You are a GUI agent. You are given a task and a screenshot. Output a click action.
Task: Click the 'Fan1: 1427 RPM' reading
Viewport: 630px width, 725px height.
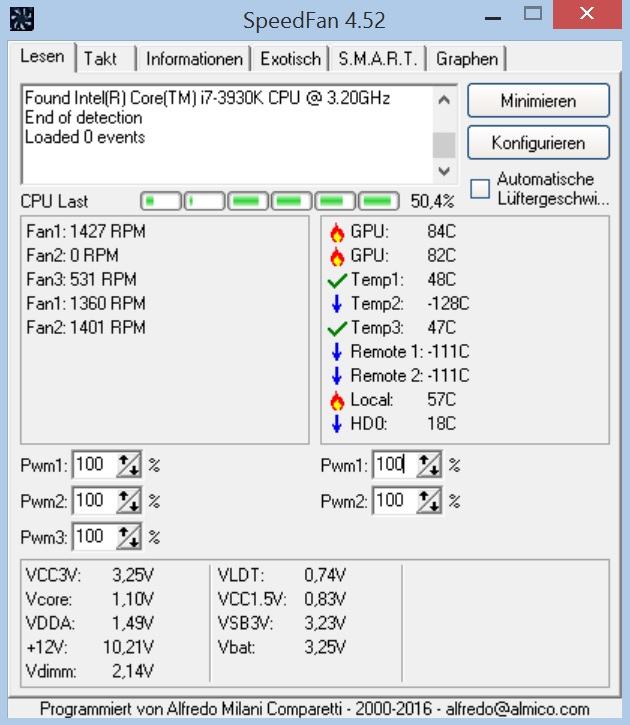(86, 231)
